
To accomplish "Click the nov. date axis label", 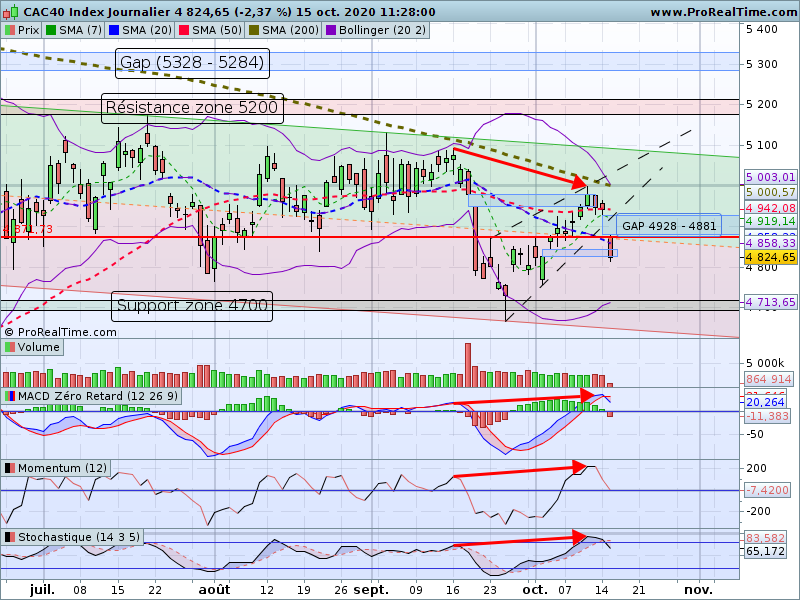I will point(698,590).
